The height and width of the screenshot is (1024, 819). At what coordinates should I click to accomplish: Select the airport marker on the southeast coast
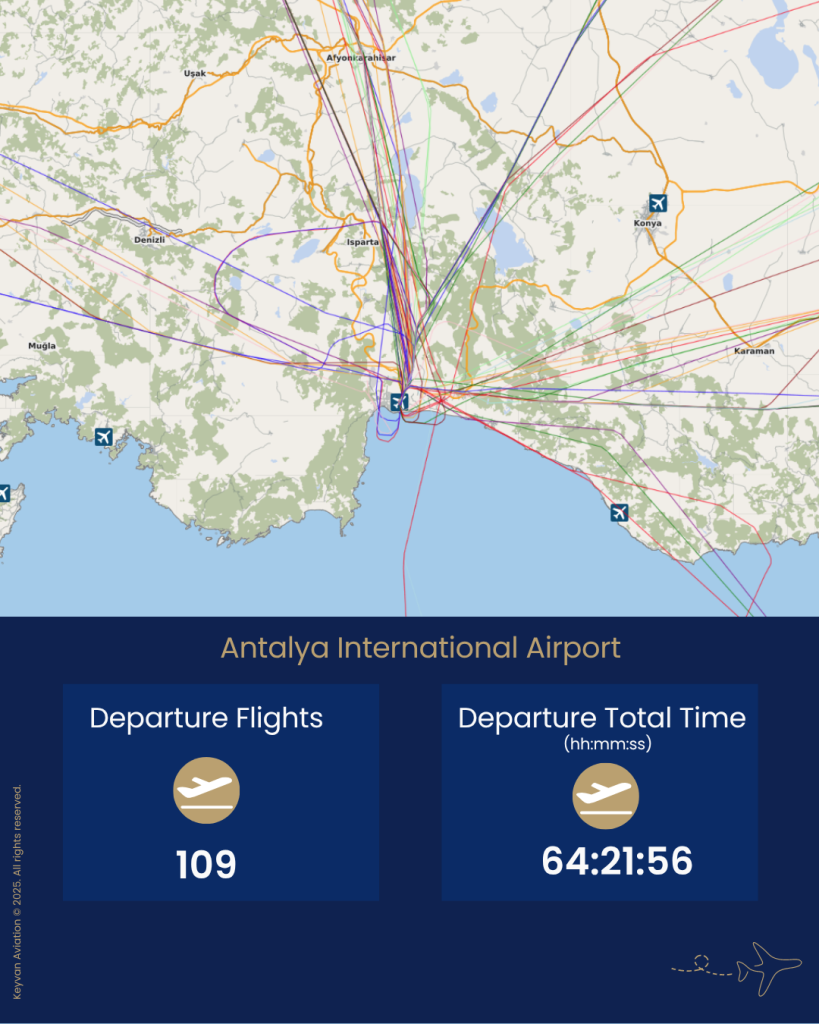pyautogui.click(x=619, y=513)
